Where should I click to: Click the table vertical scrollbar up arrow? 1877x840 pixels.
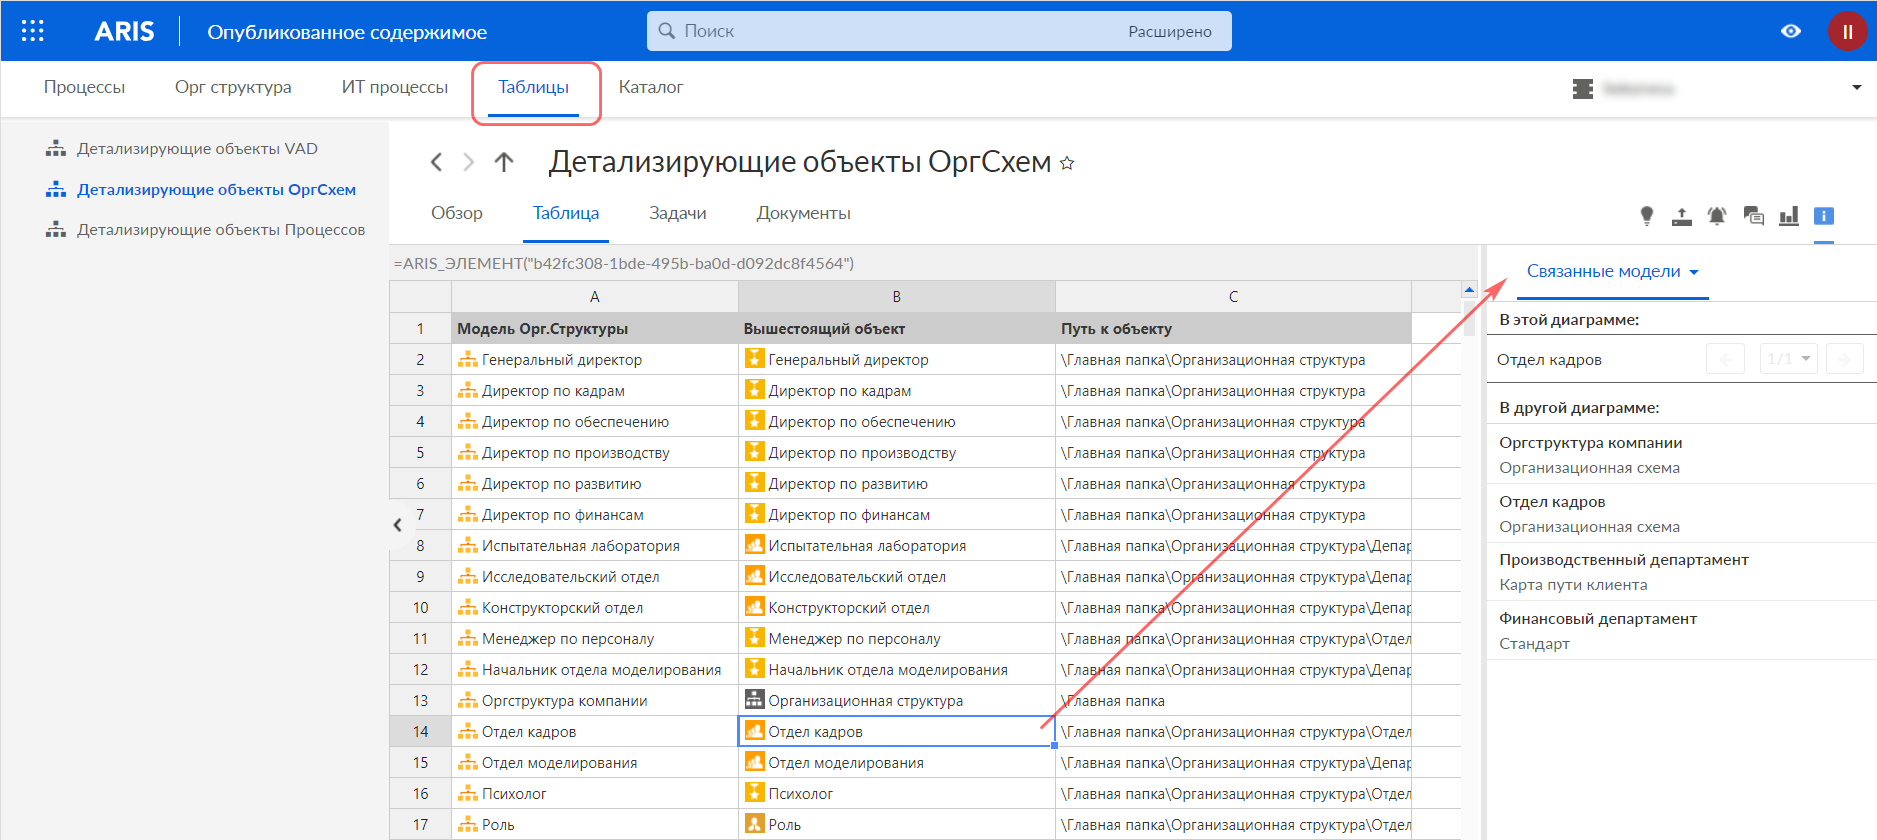[1469, 290]
